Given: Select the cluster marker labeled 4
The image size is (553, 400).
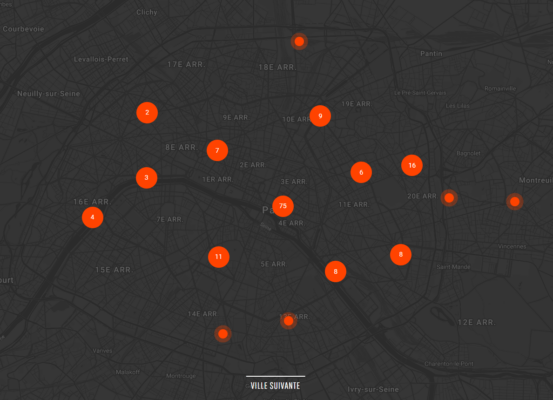Looking at the screenshot, I should [92, 217].
